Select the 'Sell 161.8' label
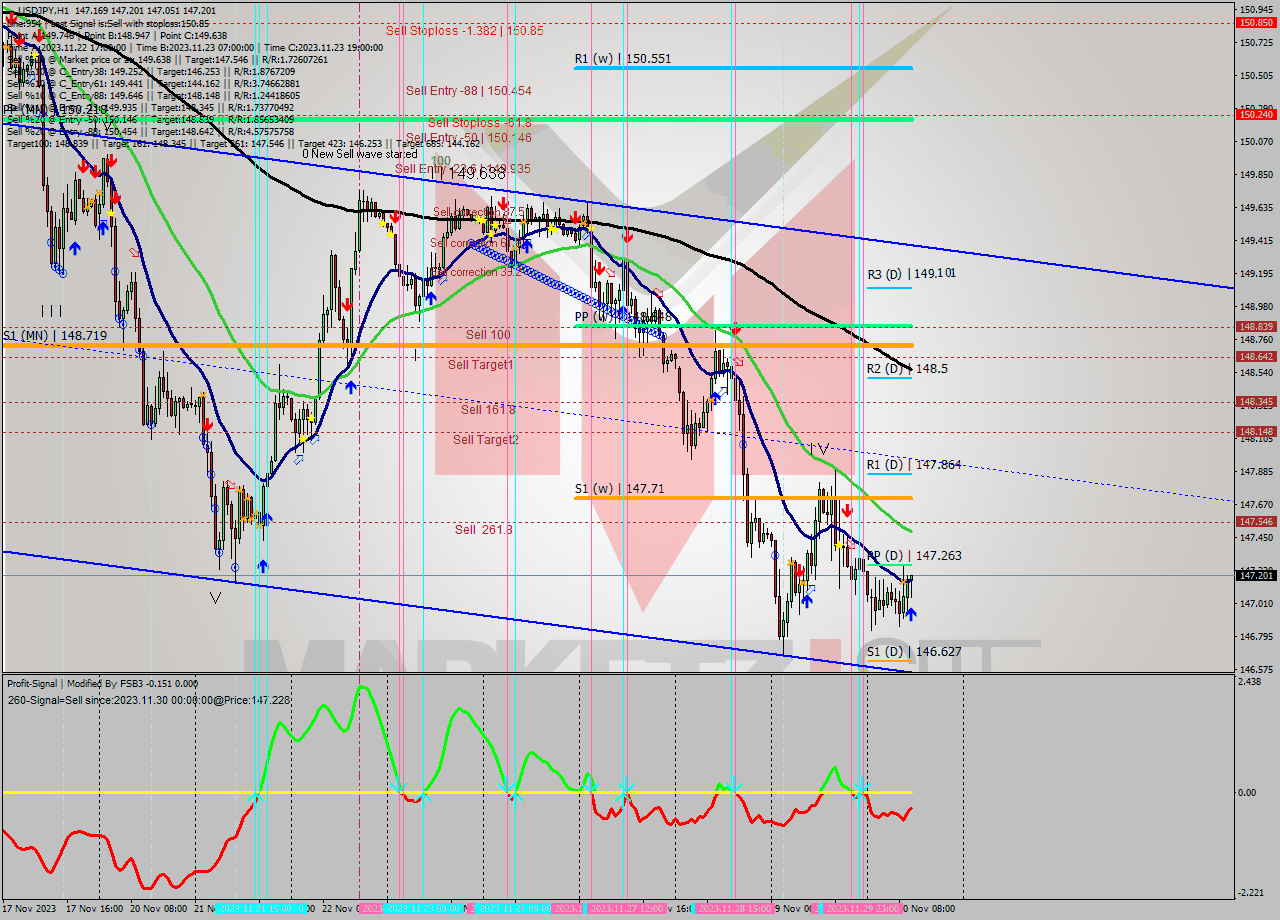Screen dimensions: 1280x920 click(x=488, y=410)
